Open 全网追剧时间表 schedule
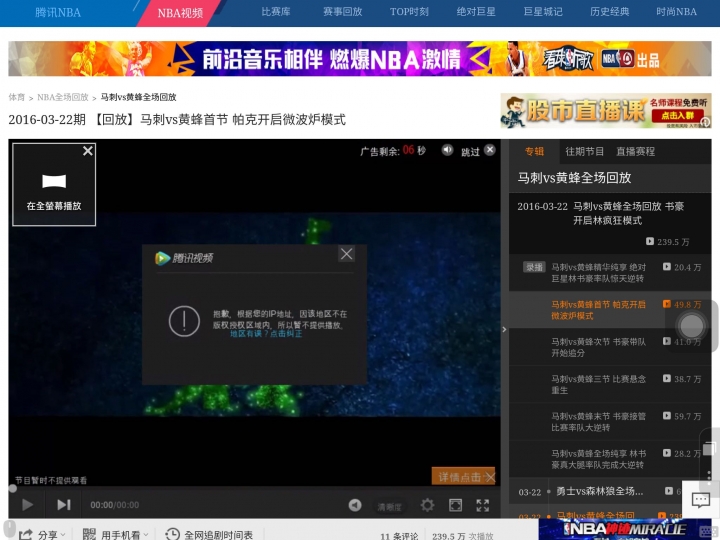720x540 pixels. pos(219,535)
